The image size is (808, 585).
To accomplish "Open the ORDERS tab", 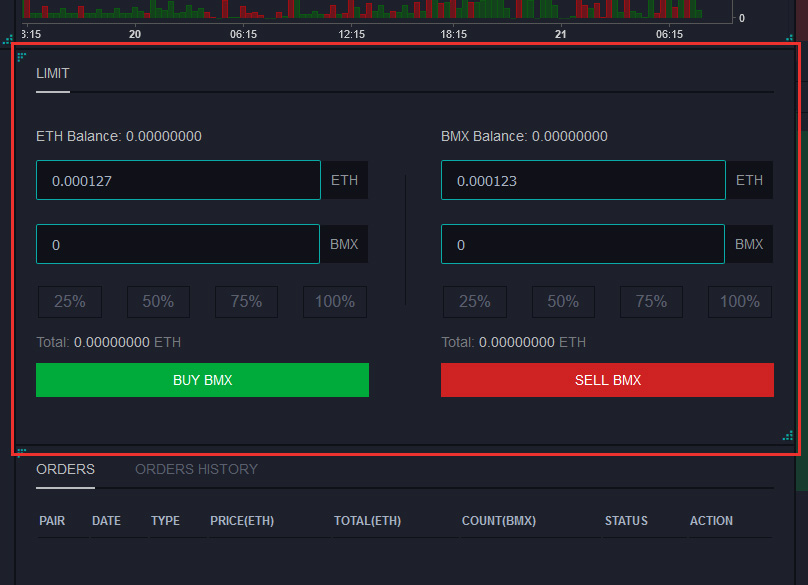I will click(x=65, y=469).
